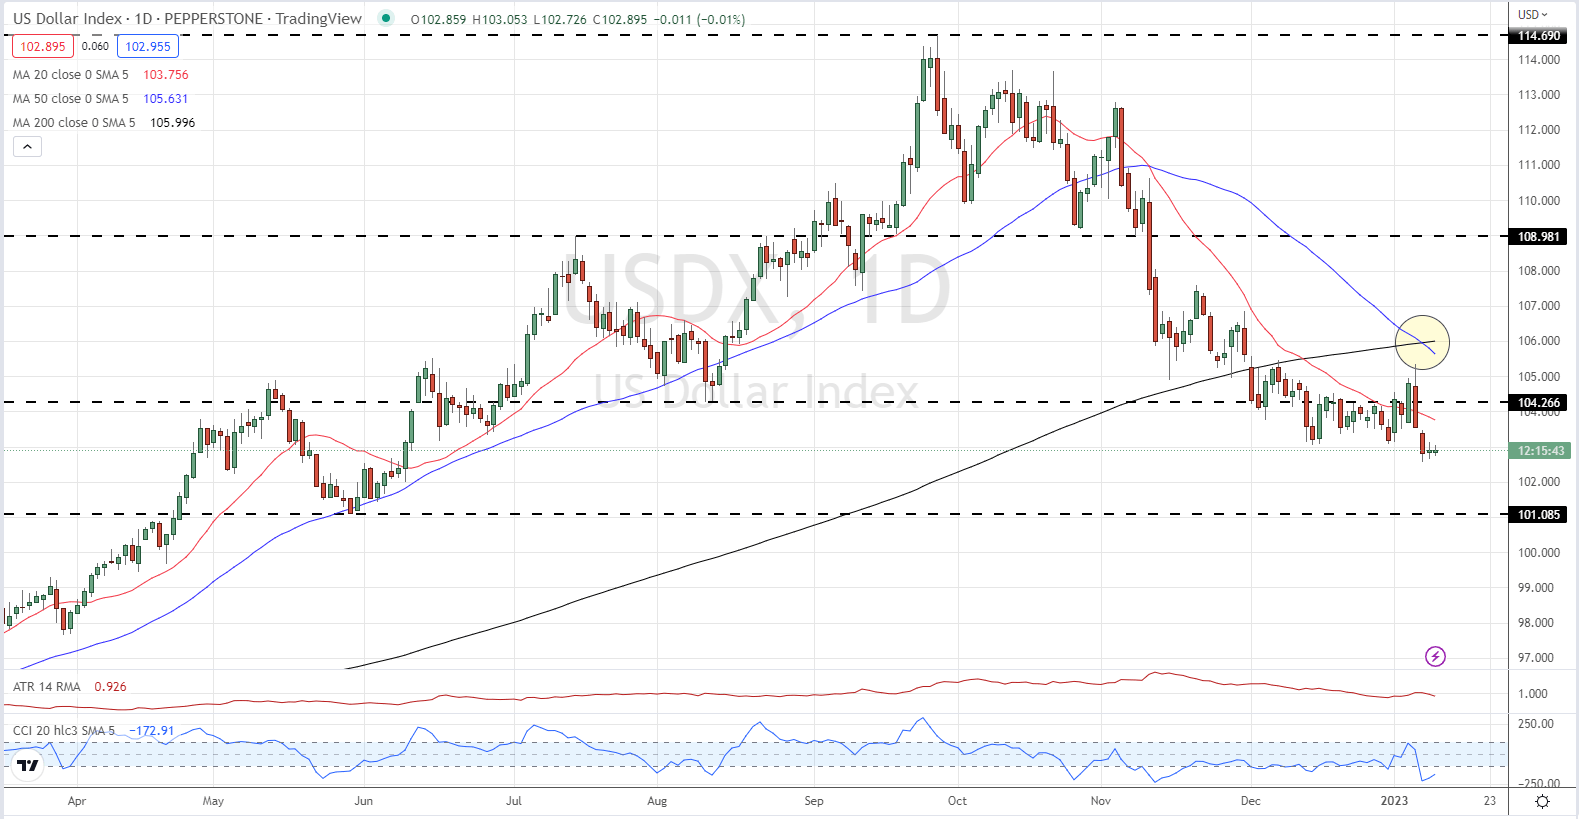This screenshot has width=1579, height=819.
Task: Open the USD currency dropdown
Action: 1533,14
